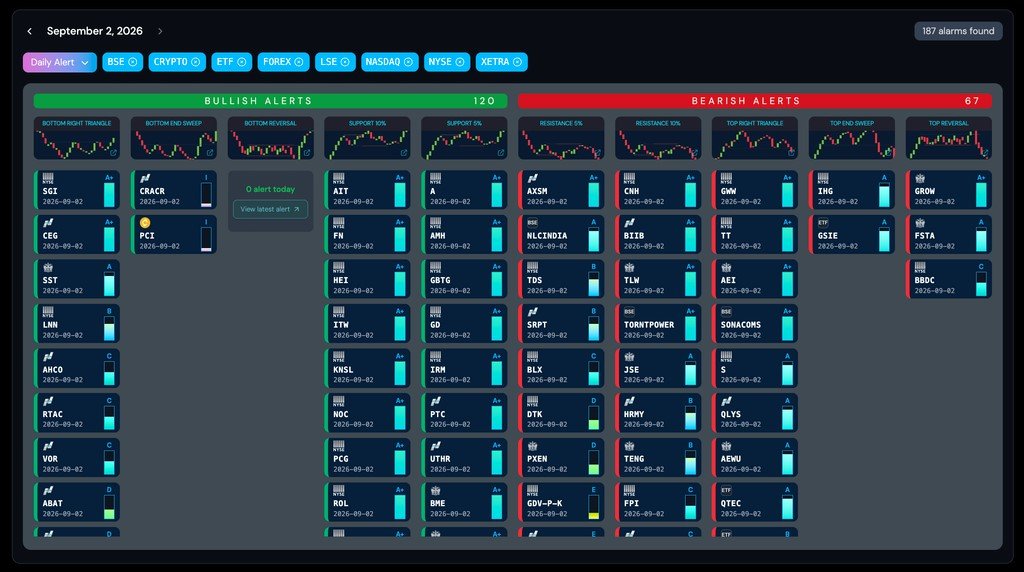Open Resistance 5% pattern external link icon
Screen dimensions: 1024x572
click(x=598, y=153)
